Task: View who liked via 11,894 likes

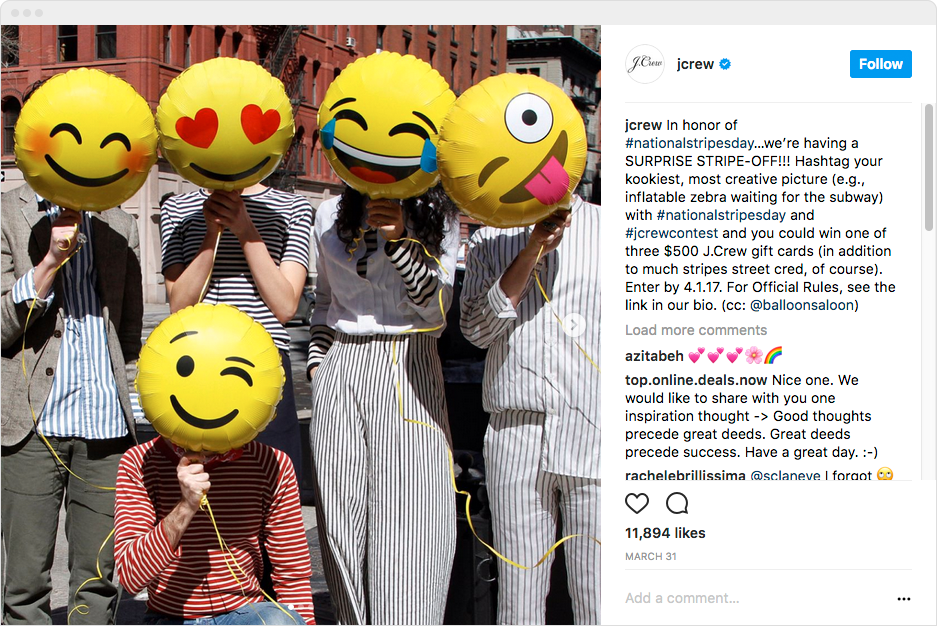Action: 665,533
